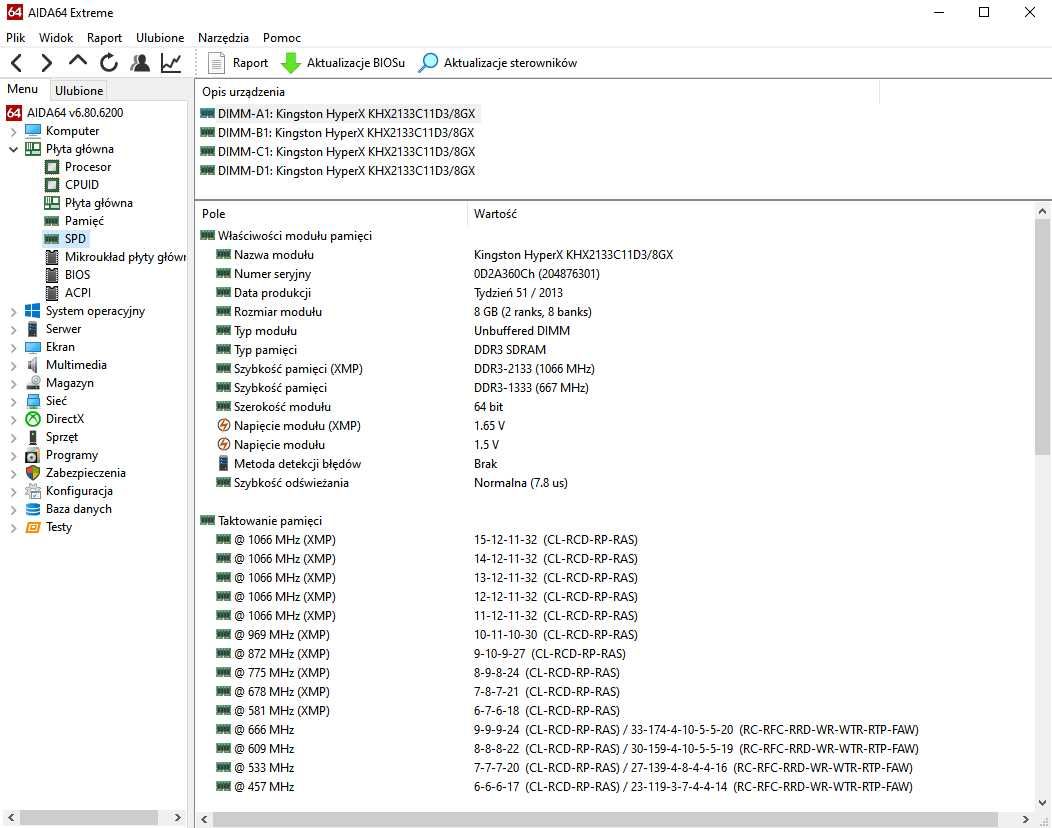Click the magnifier driver updates icon

tap(428, 63)
